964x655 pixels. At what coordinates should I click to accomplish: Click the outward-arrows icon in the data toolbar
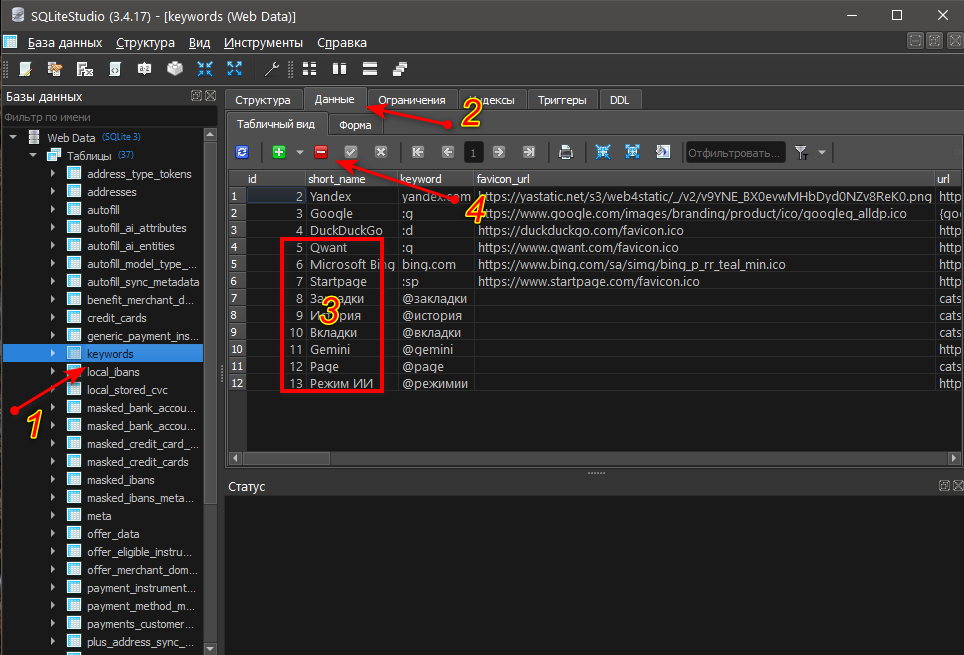632,152
